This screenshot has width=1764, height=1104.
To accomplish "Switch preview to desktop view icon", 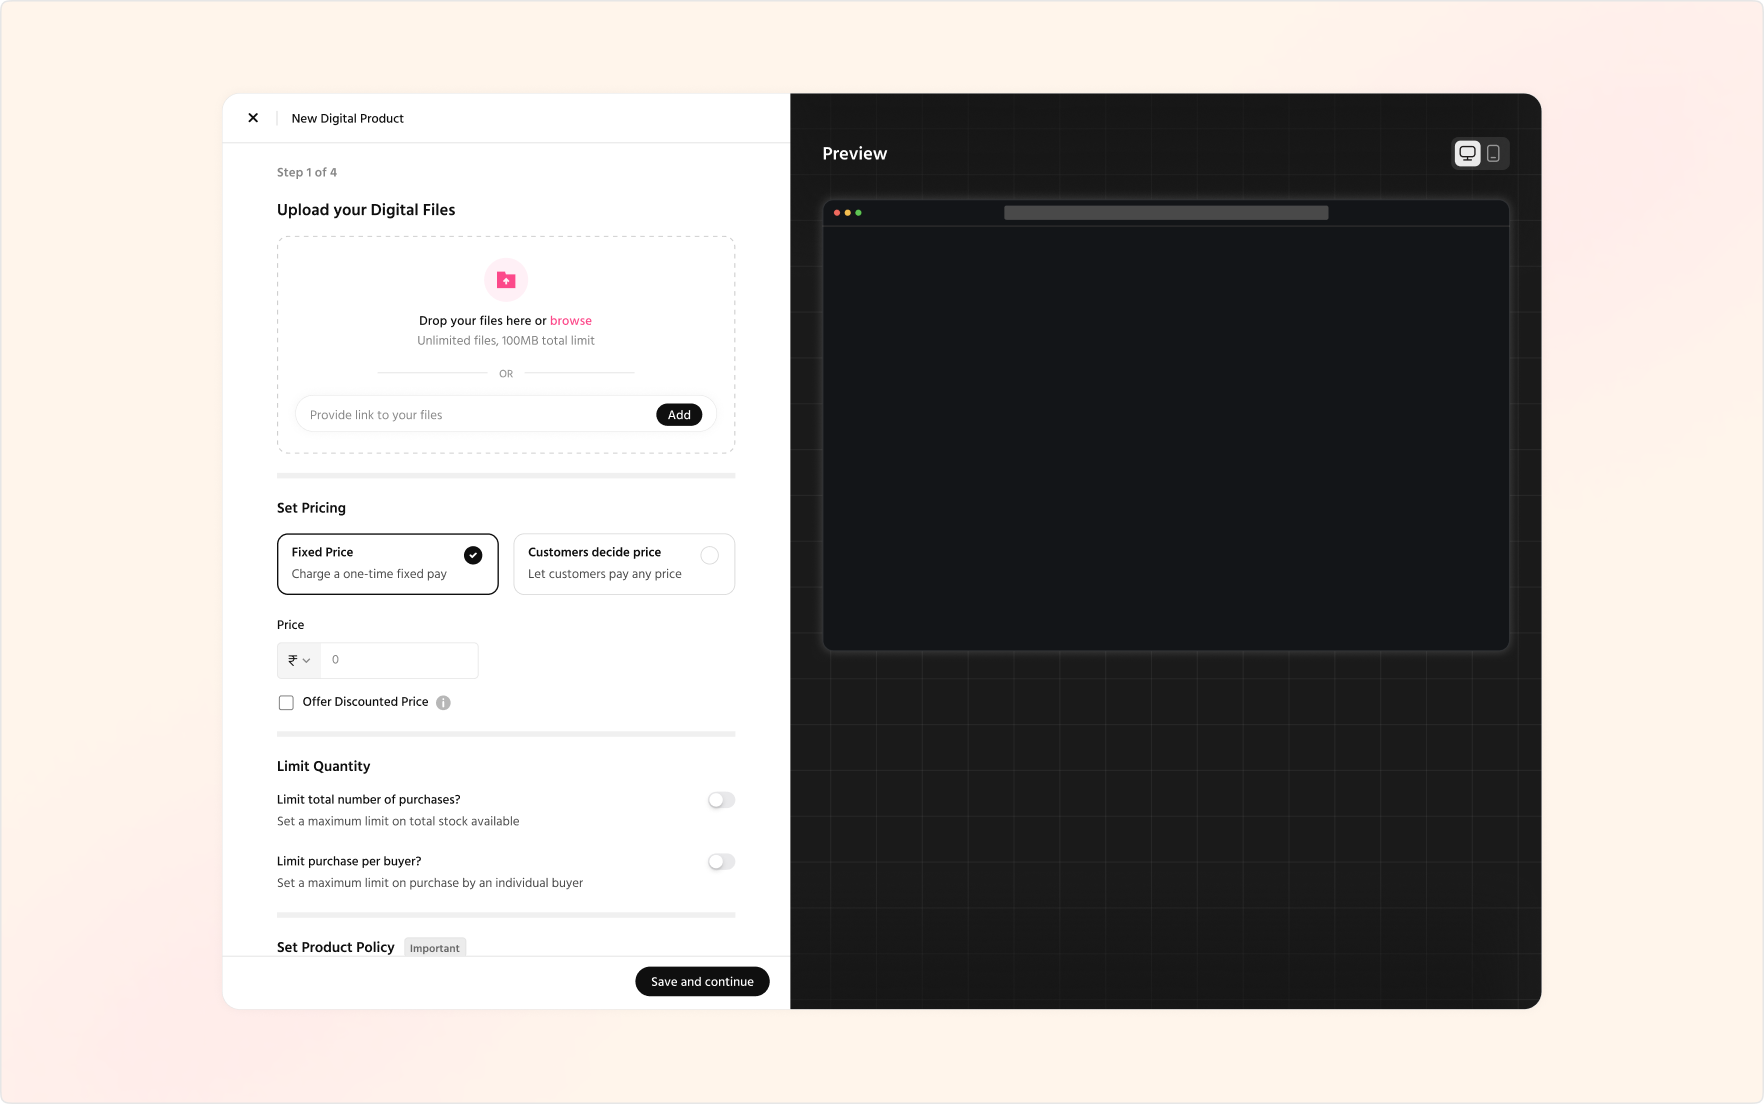I will (1467, 153).
